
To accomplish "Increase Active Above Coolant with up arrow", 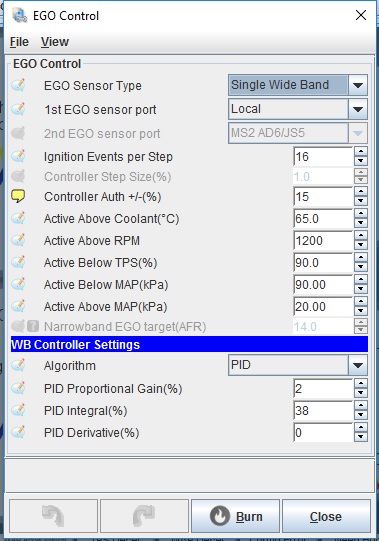I will coord(361,214).
